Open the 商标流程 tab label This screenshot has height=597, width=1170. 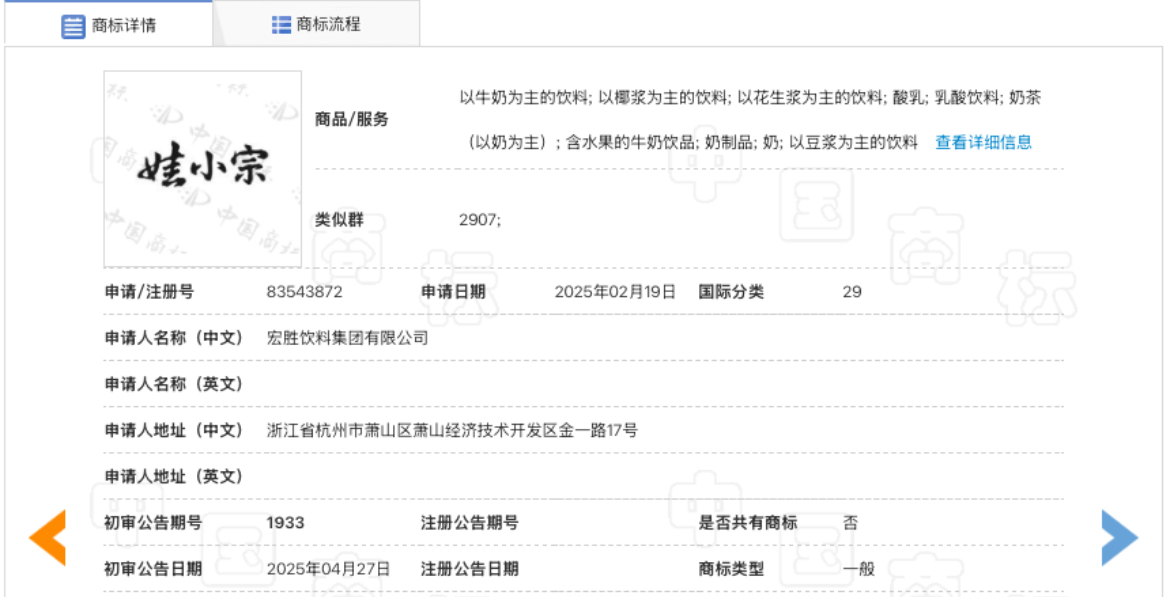tap(328, 25)
